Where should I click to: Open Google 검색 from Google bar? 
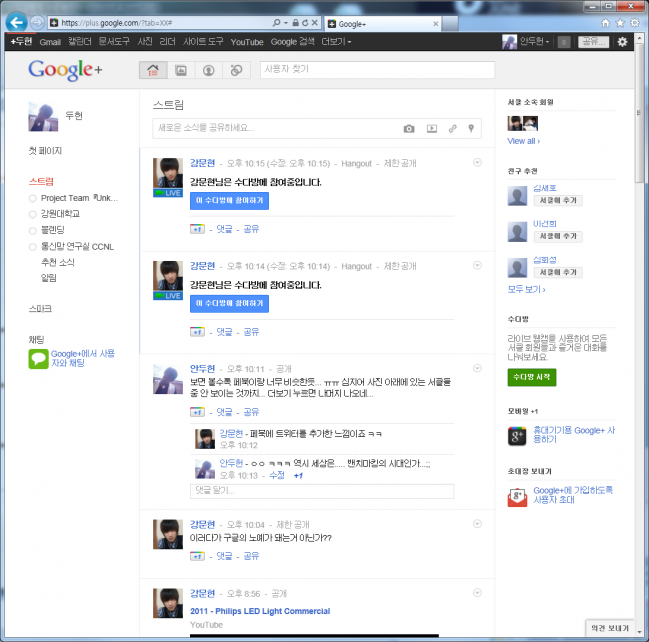pyautogui.click(x=293, y=42)
